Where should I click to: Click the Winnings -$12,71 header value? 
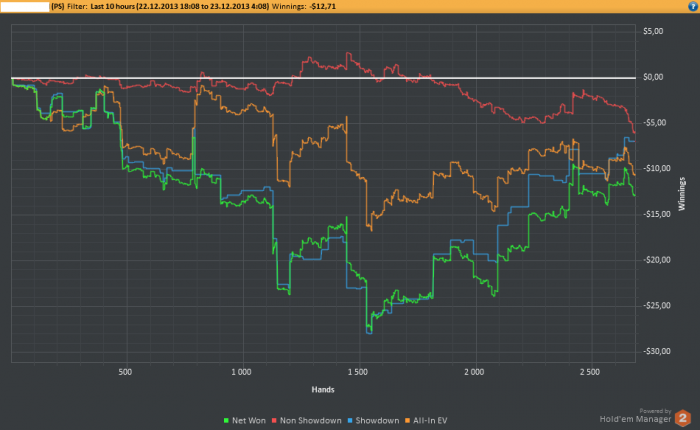tap(304, 6)
